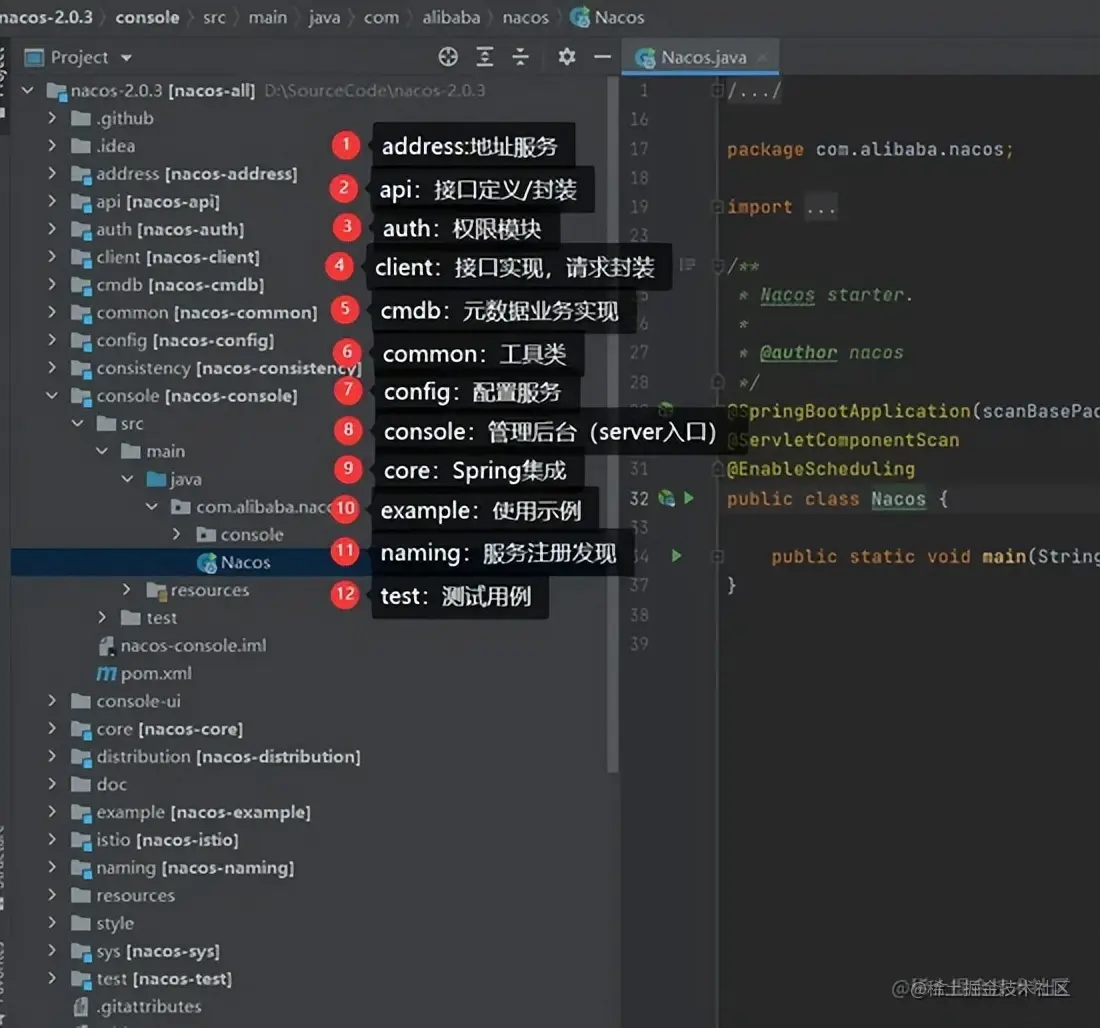Expand the core [nacos-core] module
The height and width of the screenshot is (1028, 1100).
pyautogui.click(x=50, y=729)
